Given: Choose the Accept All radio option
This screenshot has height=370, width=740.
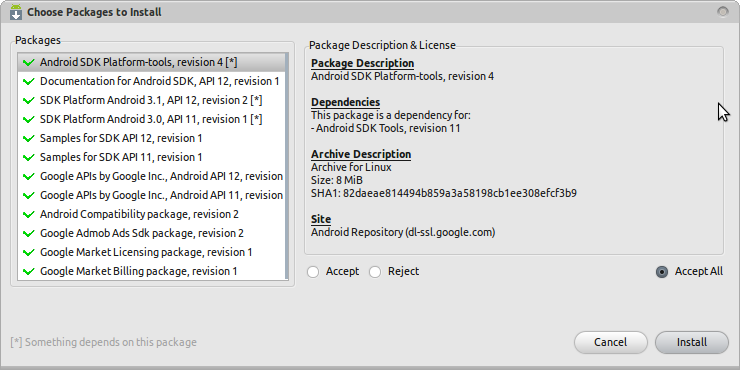Looking at the screenshot, I should 662,272.
